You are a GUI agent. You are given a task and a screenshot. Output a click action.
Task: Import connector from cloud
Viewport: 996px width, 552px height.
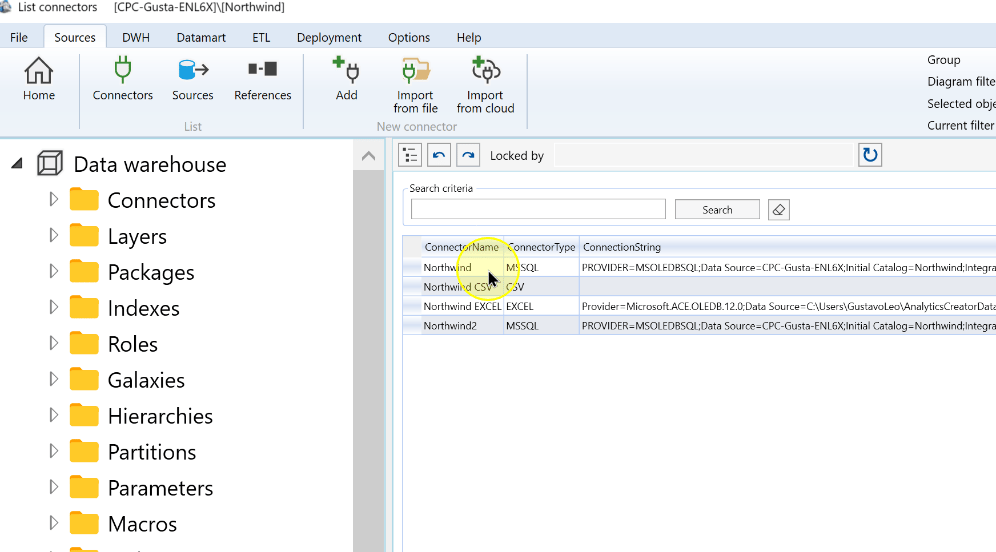click(x=485, y=86)
